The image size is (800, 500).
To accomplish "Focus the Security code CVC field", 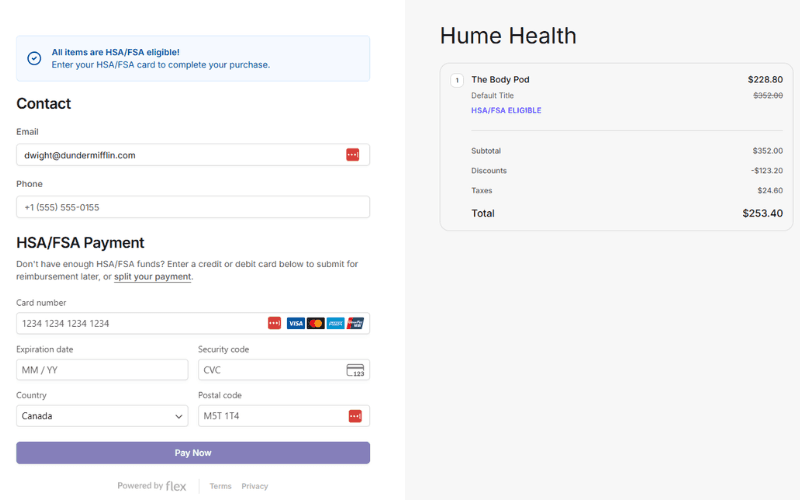I will click(284, 370).
